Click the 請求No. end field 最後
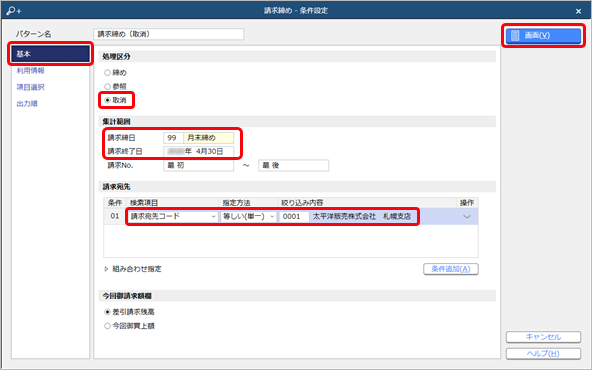Image resolution: width=592 pixels, height=370 pixels. click(293, 165)
